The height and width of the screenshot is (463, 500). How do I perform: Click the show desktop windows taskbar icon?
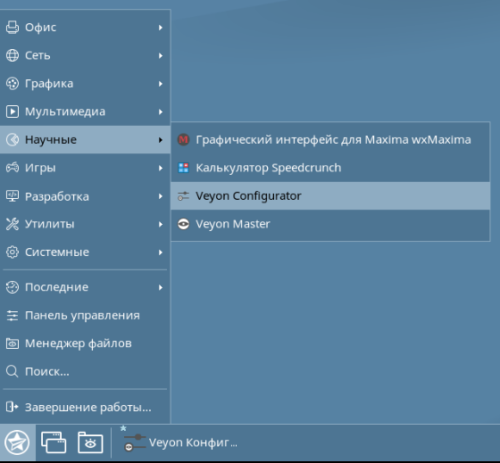[x=53, y=443]
